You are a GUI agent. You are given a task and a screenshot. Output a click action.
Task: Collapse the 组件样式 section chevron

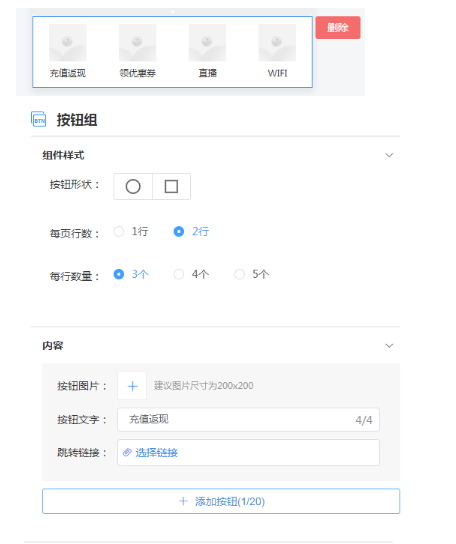tap(389, 155)
